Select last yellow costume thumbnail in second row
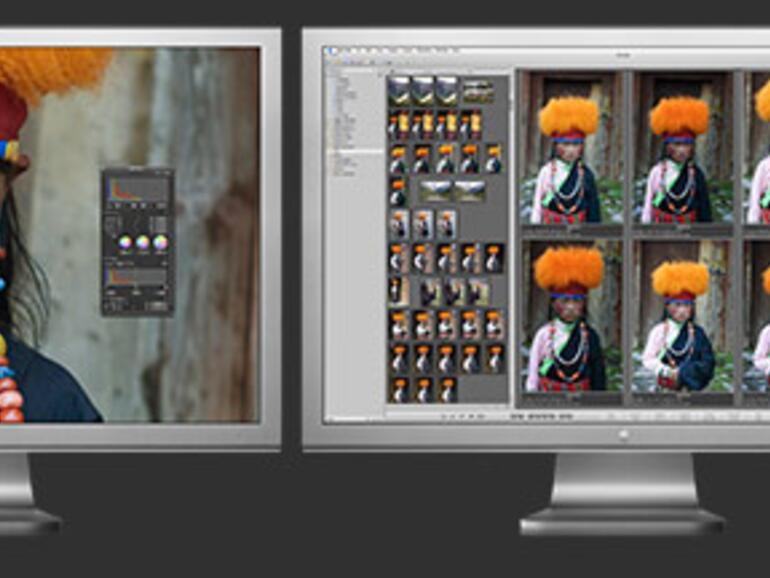This screenshot has height=578, width=770. (470, 125)
